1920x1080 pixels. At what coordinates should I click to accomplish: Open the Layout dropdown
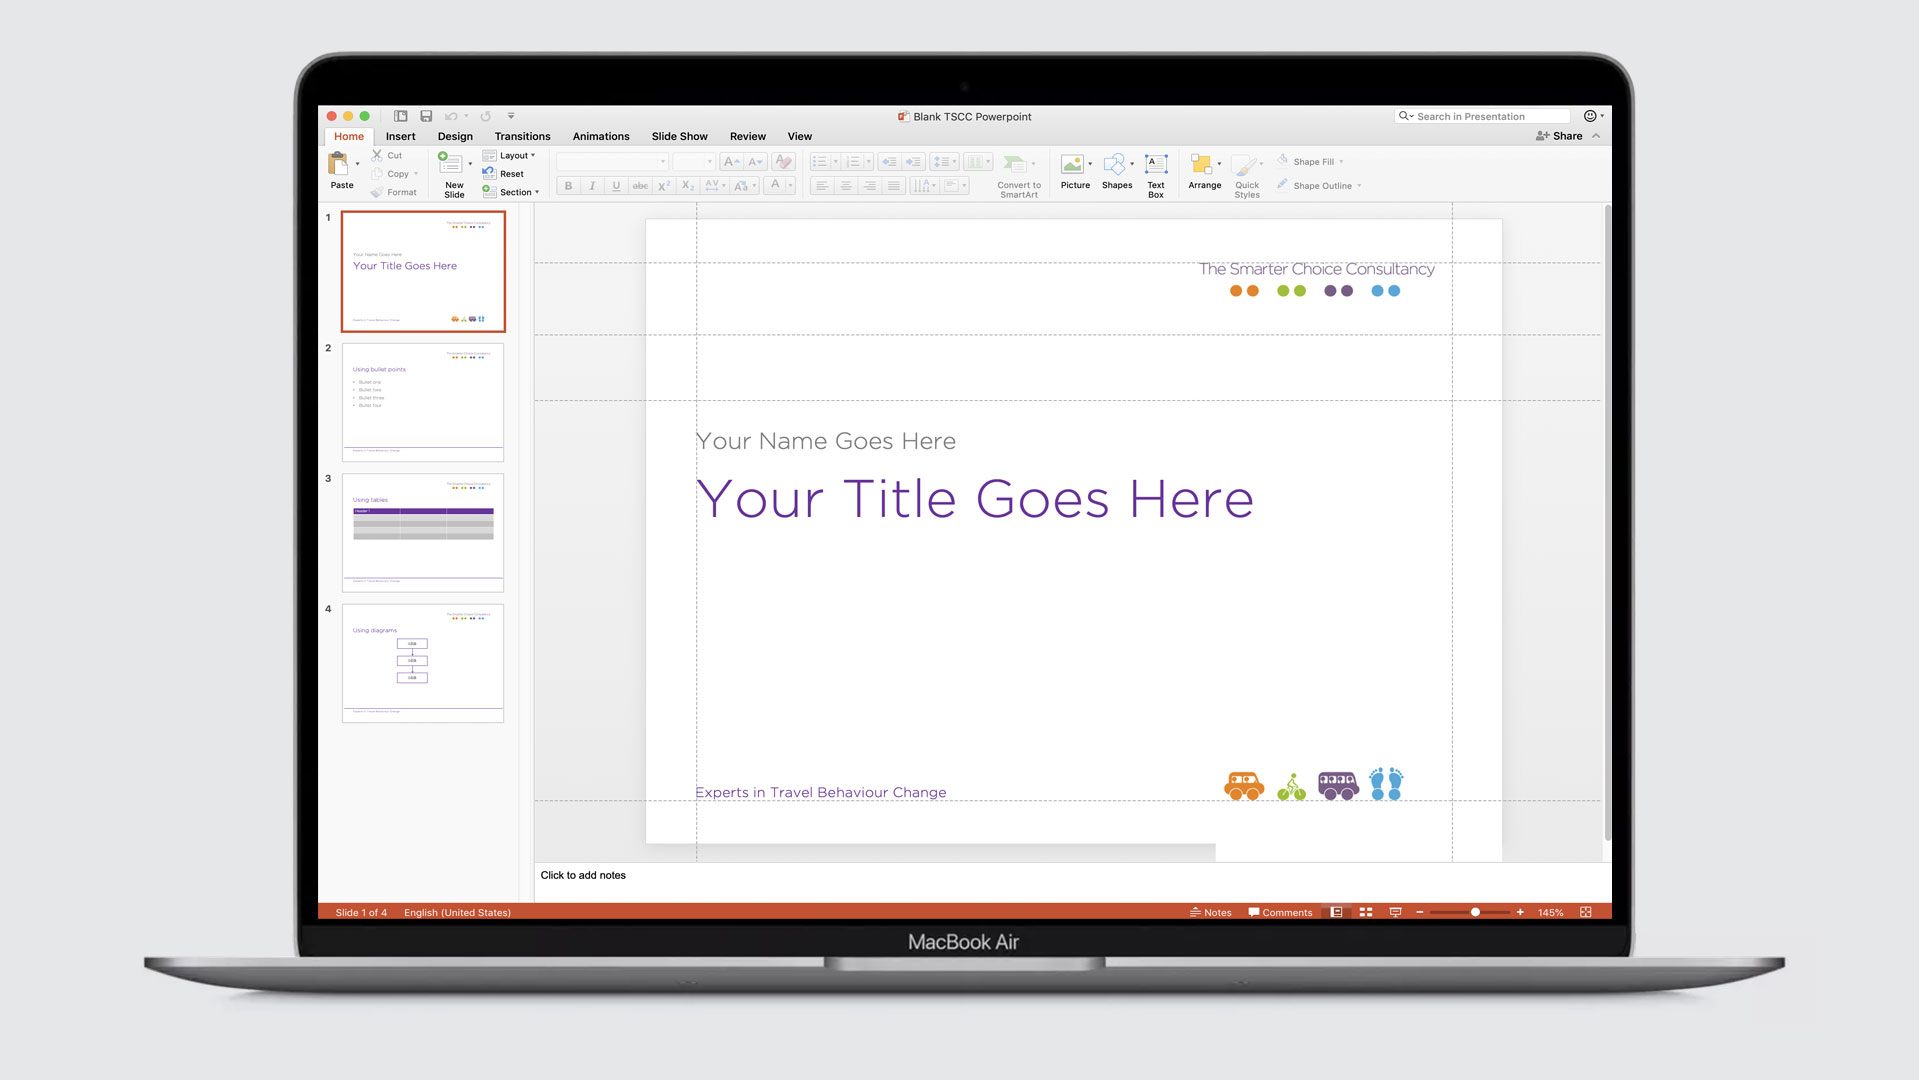pyautogui.click(x=510, y=155)
